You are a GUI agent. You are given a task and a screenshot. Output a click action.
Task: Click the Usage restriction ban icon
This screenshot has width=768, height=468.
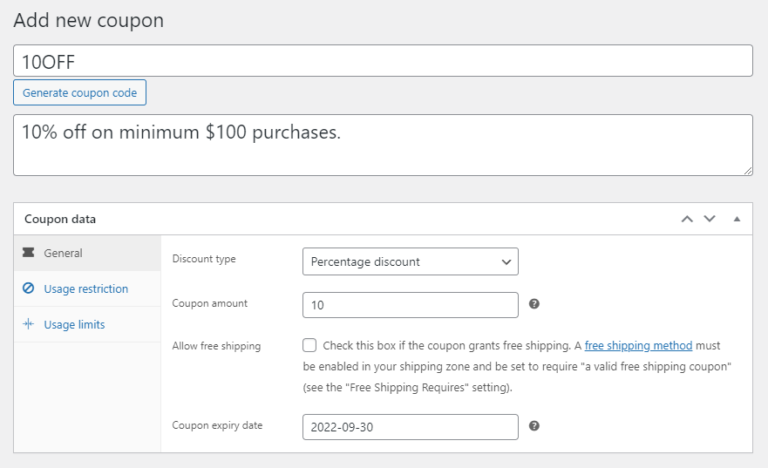[28, 289]
